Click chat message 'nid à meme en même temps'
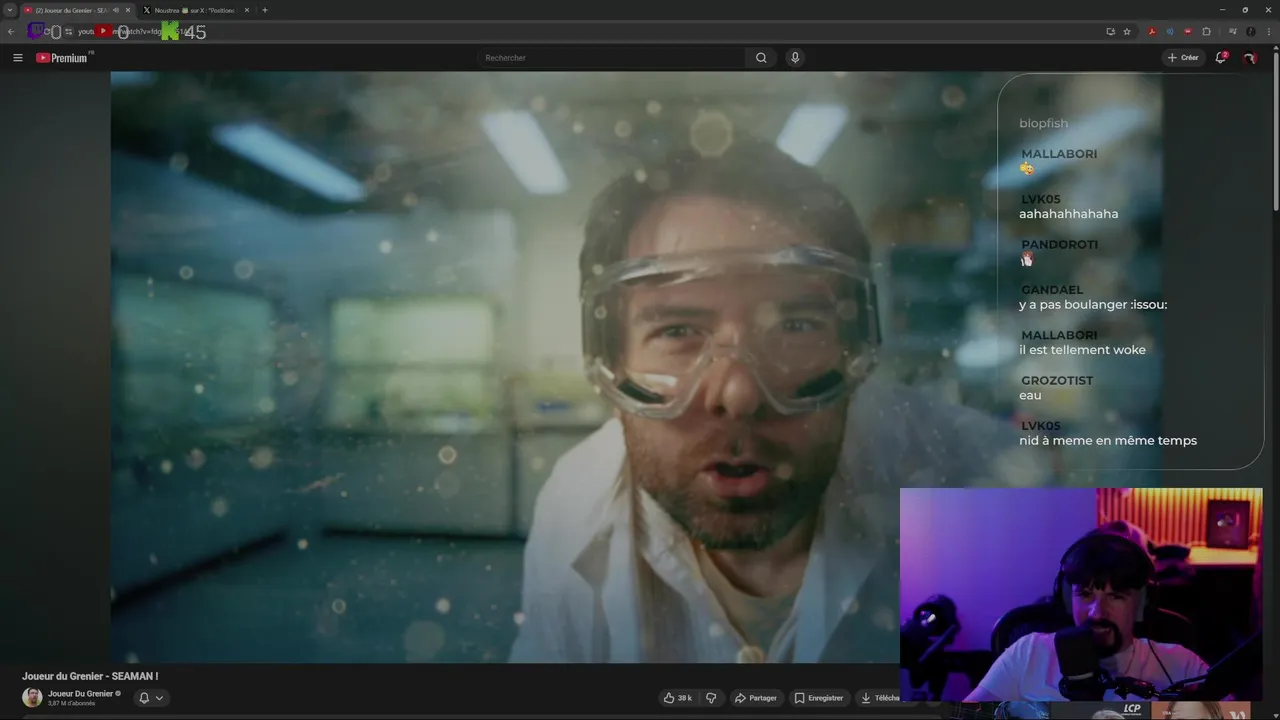This screenshot has width=1280, height=720. tap(1108, 441)
